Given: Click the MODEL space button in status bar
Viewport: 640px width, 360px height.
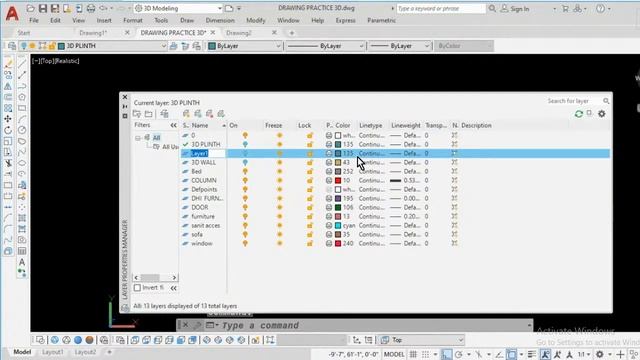Looking at the screenshot, I should [x=394, y=354].
